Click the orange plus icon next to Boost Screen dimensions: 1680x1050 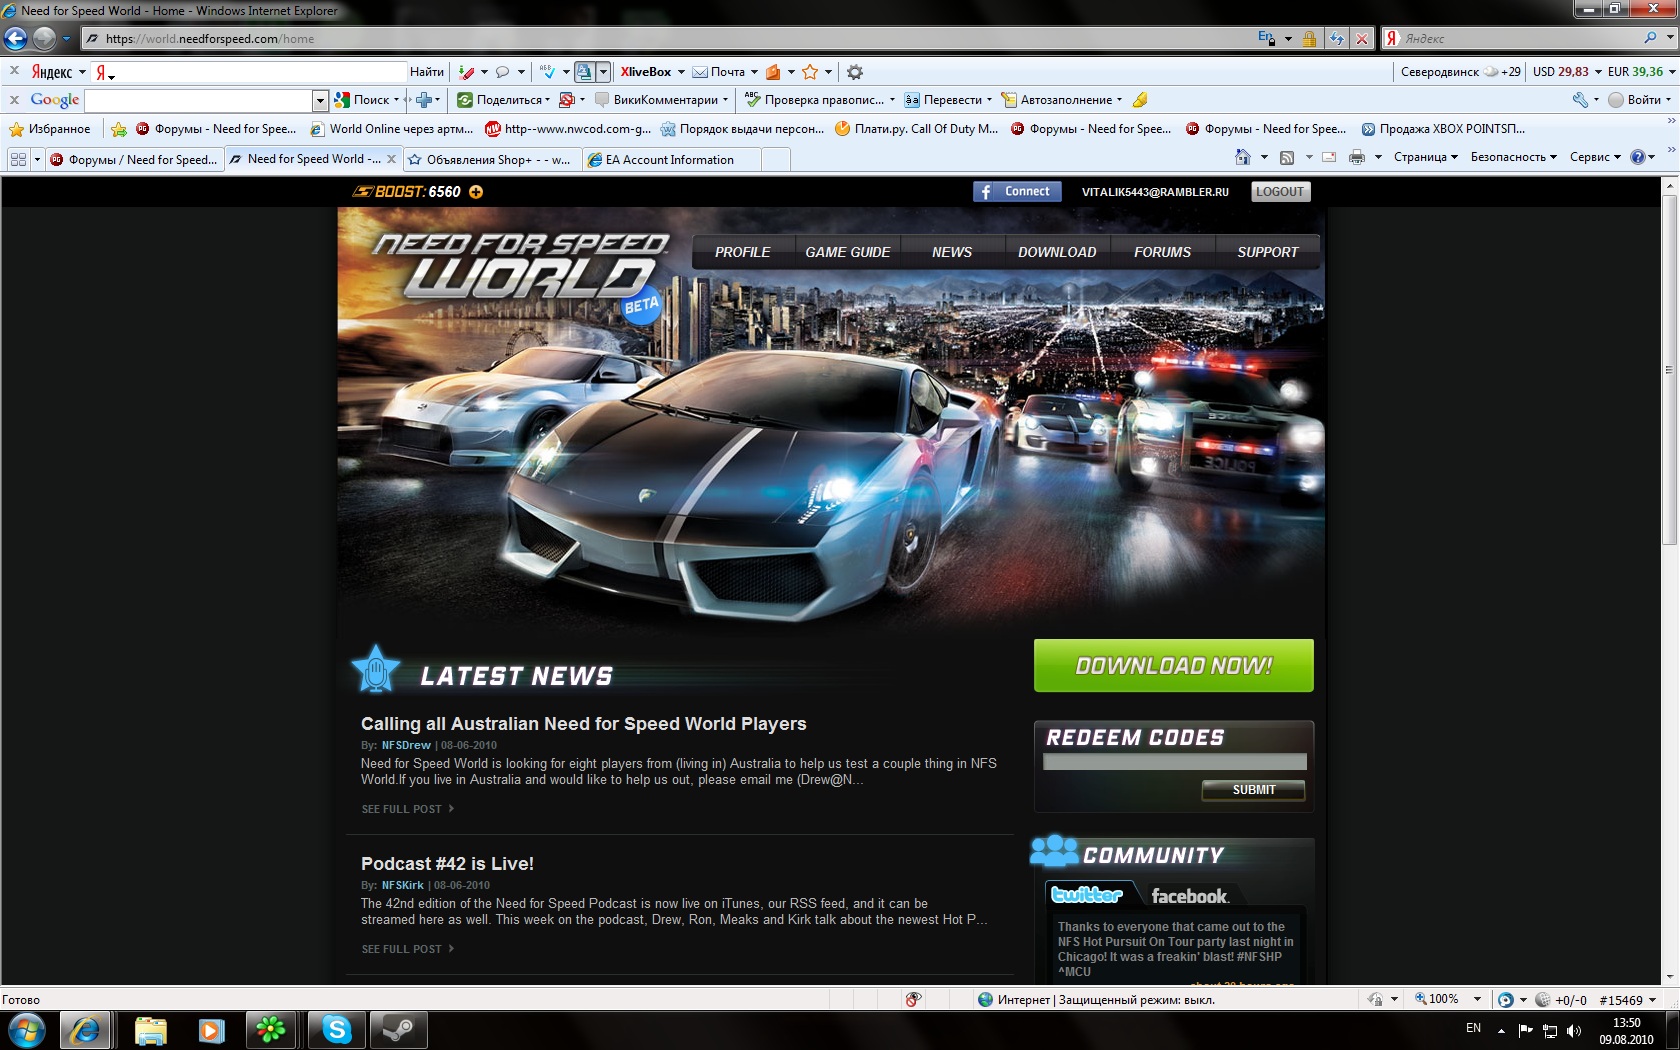pyautogui.click(x=476, y=192)
